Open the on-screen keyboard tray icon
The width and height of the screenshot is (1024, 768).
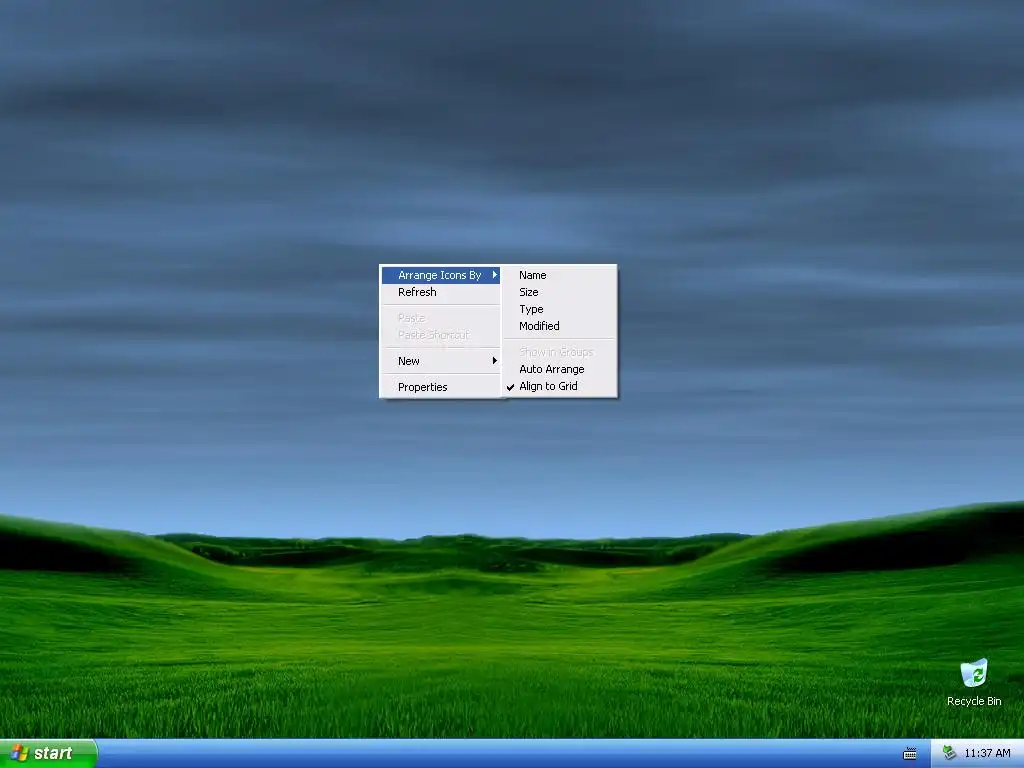click(x=910, y=754)
